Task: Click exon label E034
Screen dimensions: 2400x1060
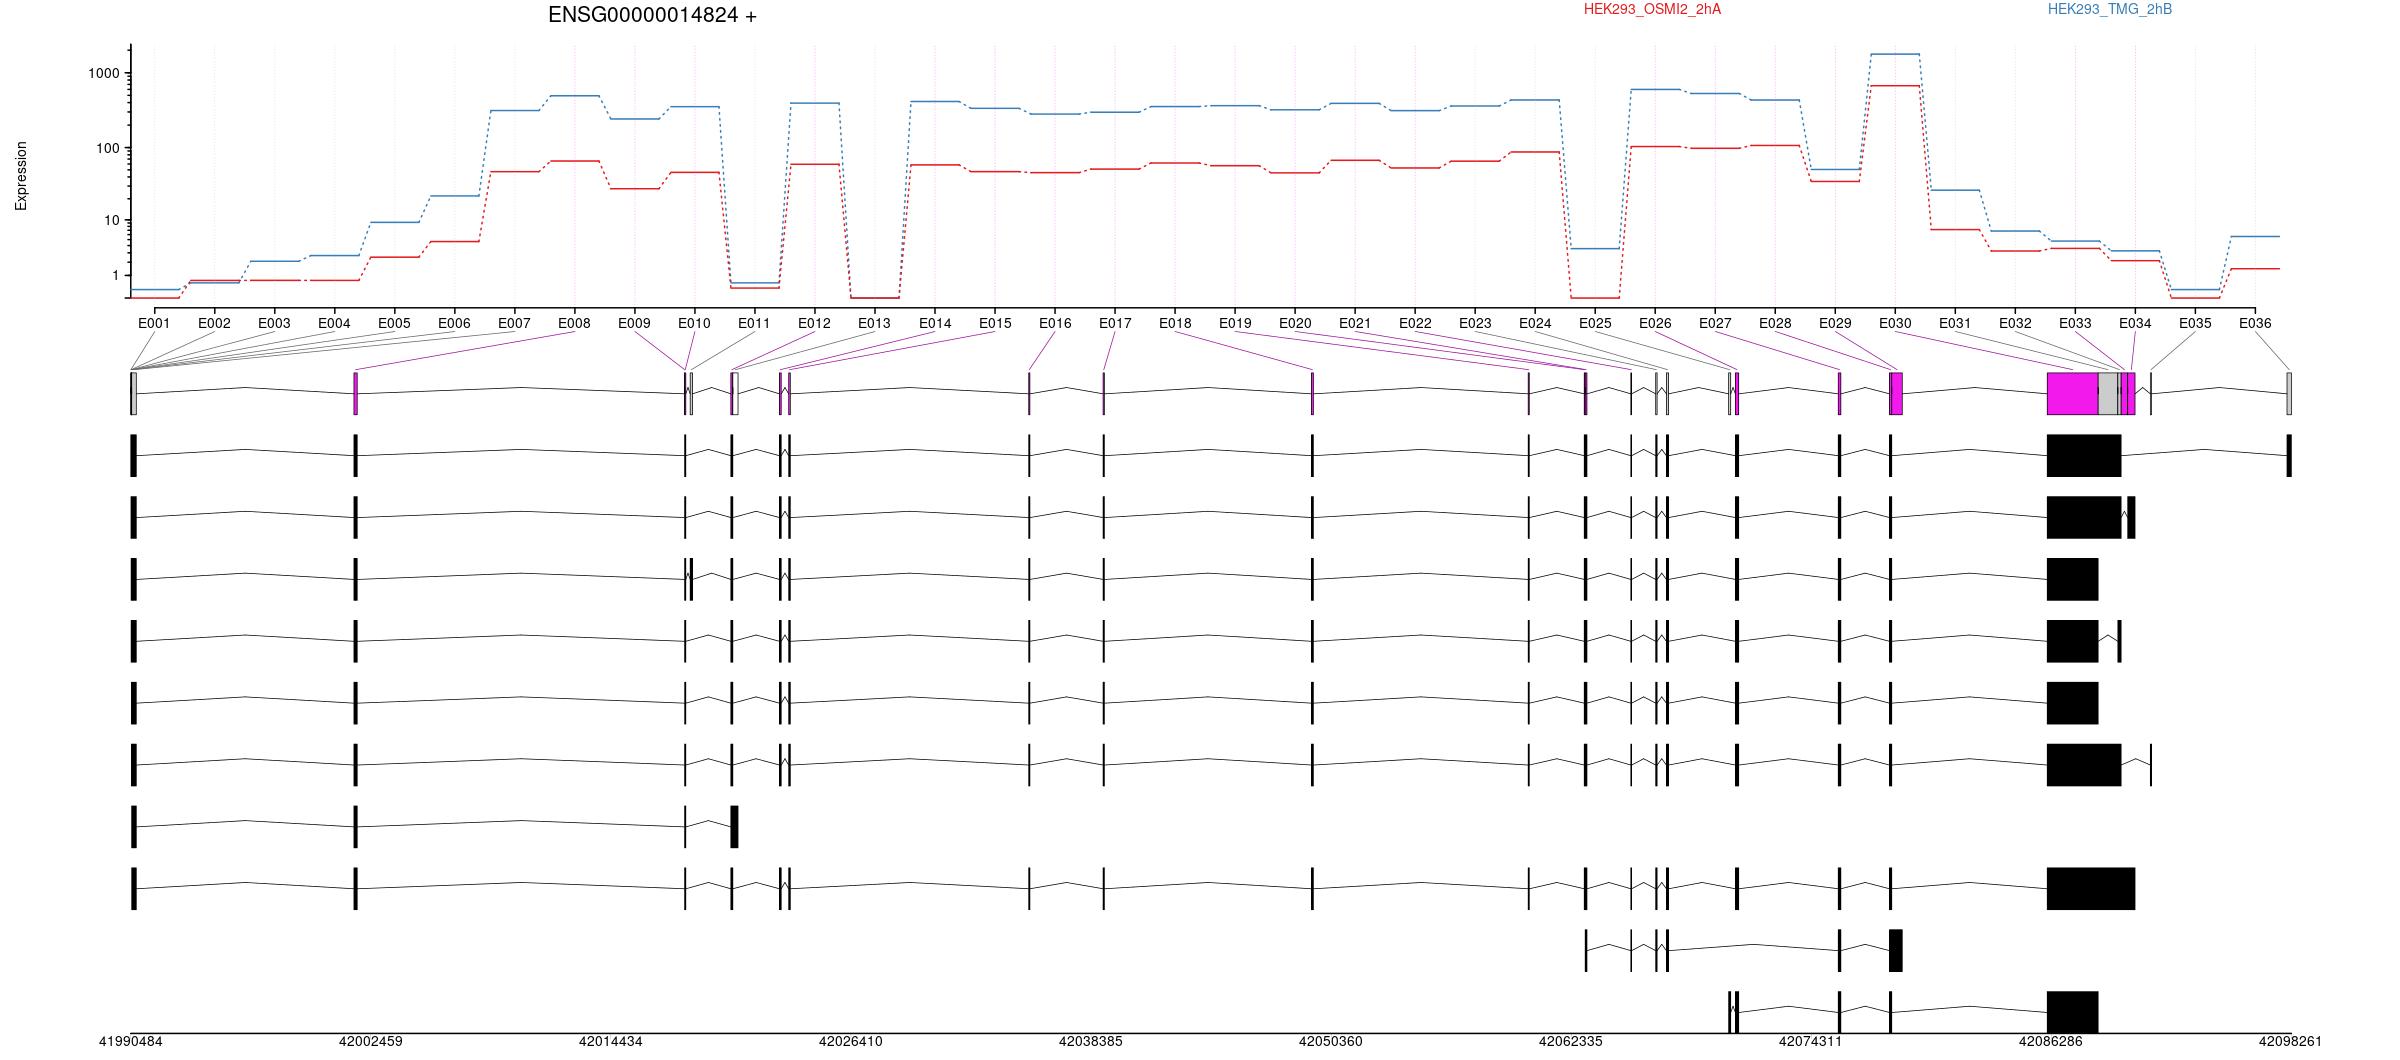Action: click(2135, 323)
